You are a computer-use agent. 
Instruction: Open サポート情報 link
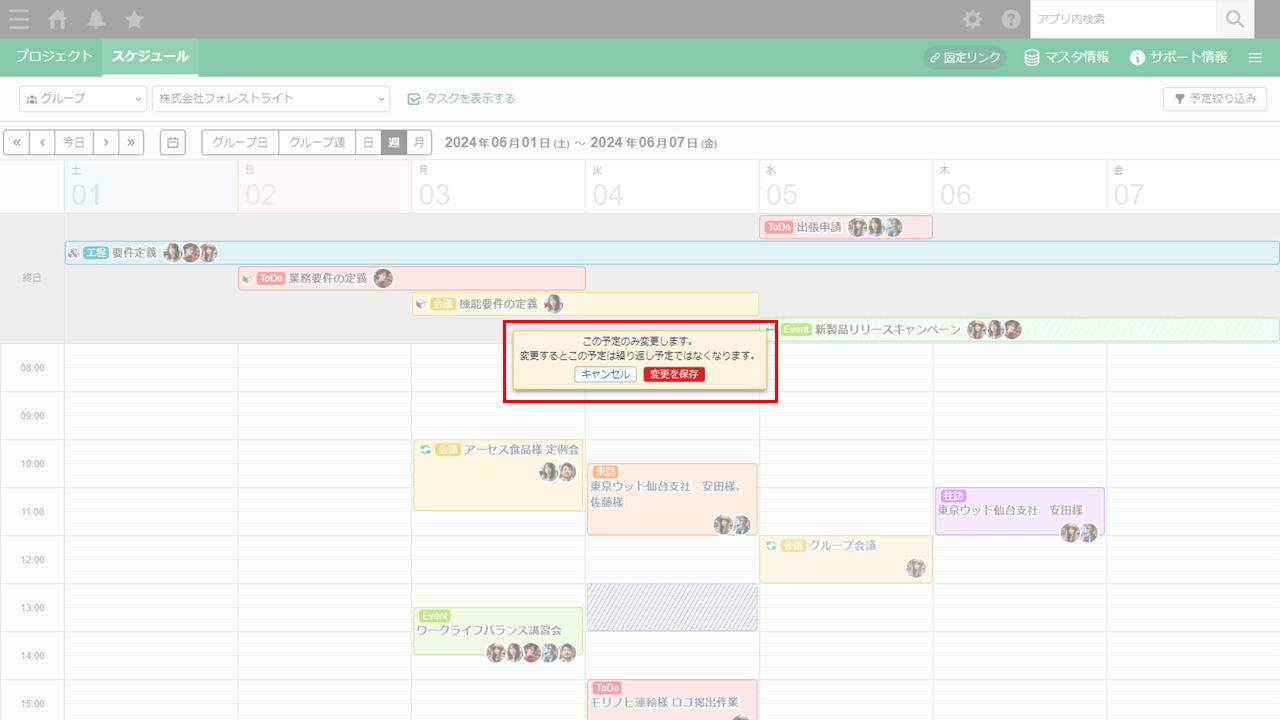(x=1178, y=57)
